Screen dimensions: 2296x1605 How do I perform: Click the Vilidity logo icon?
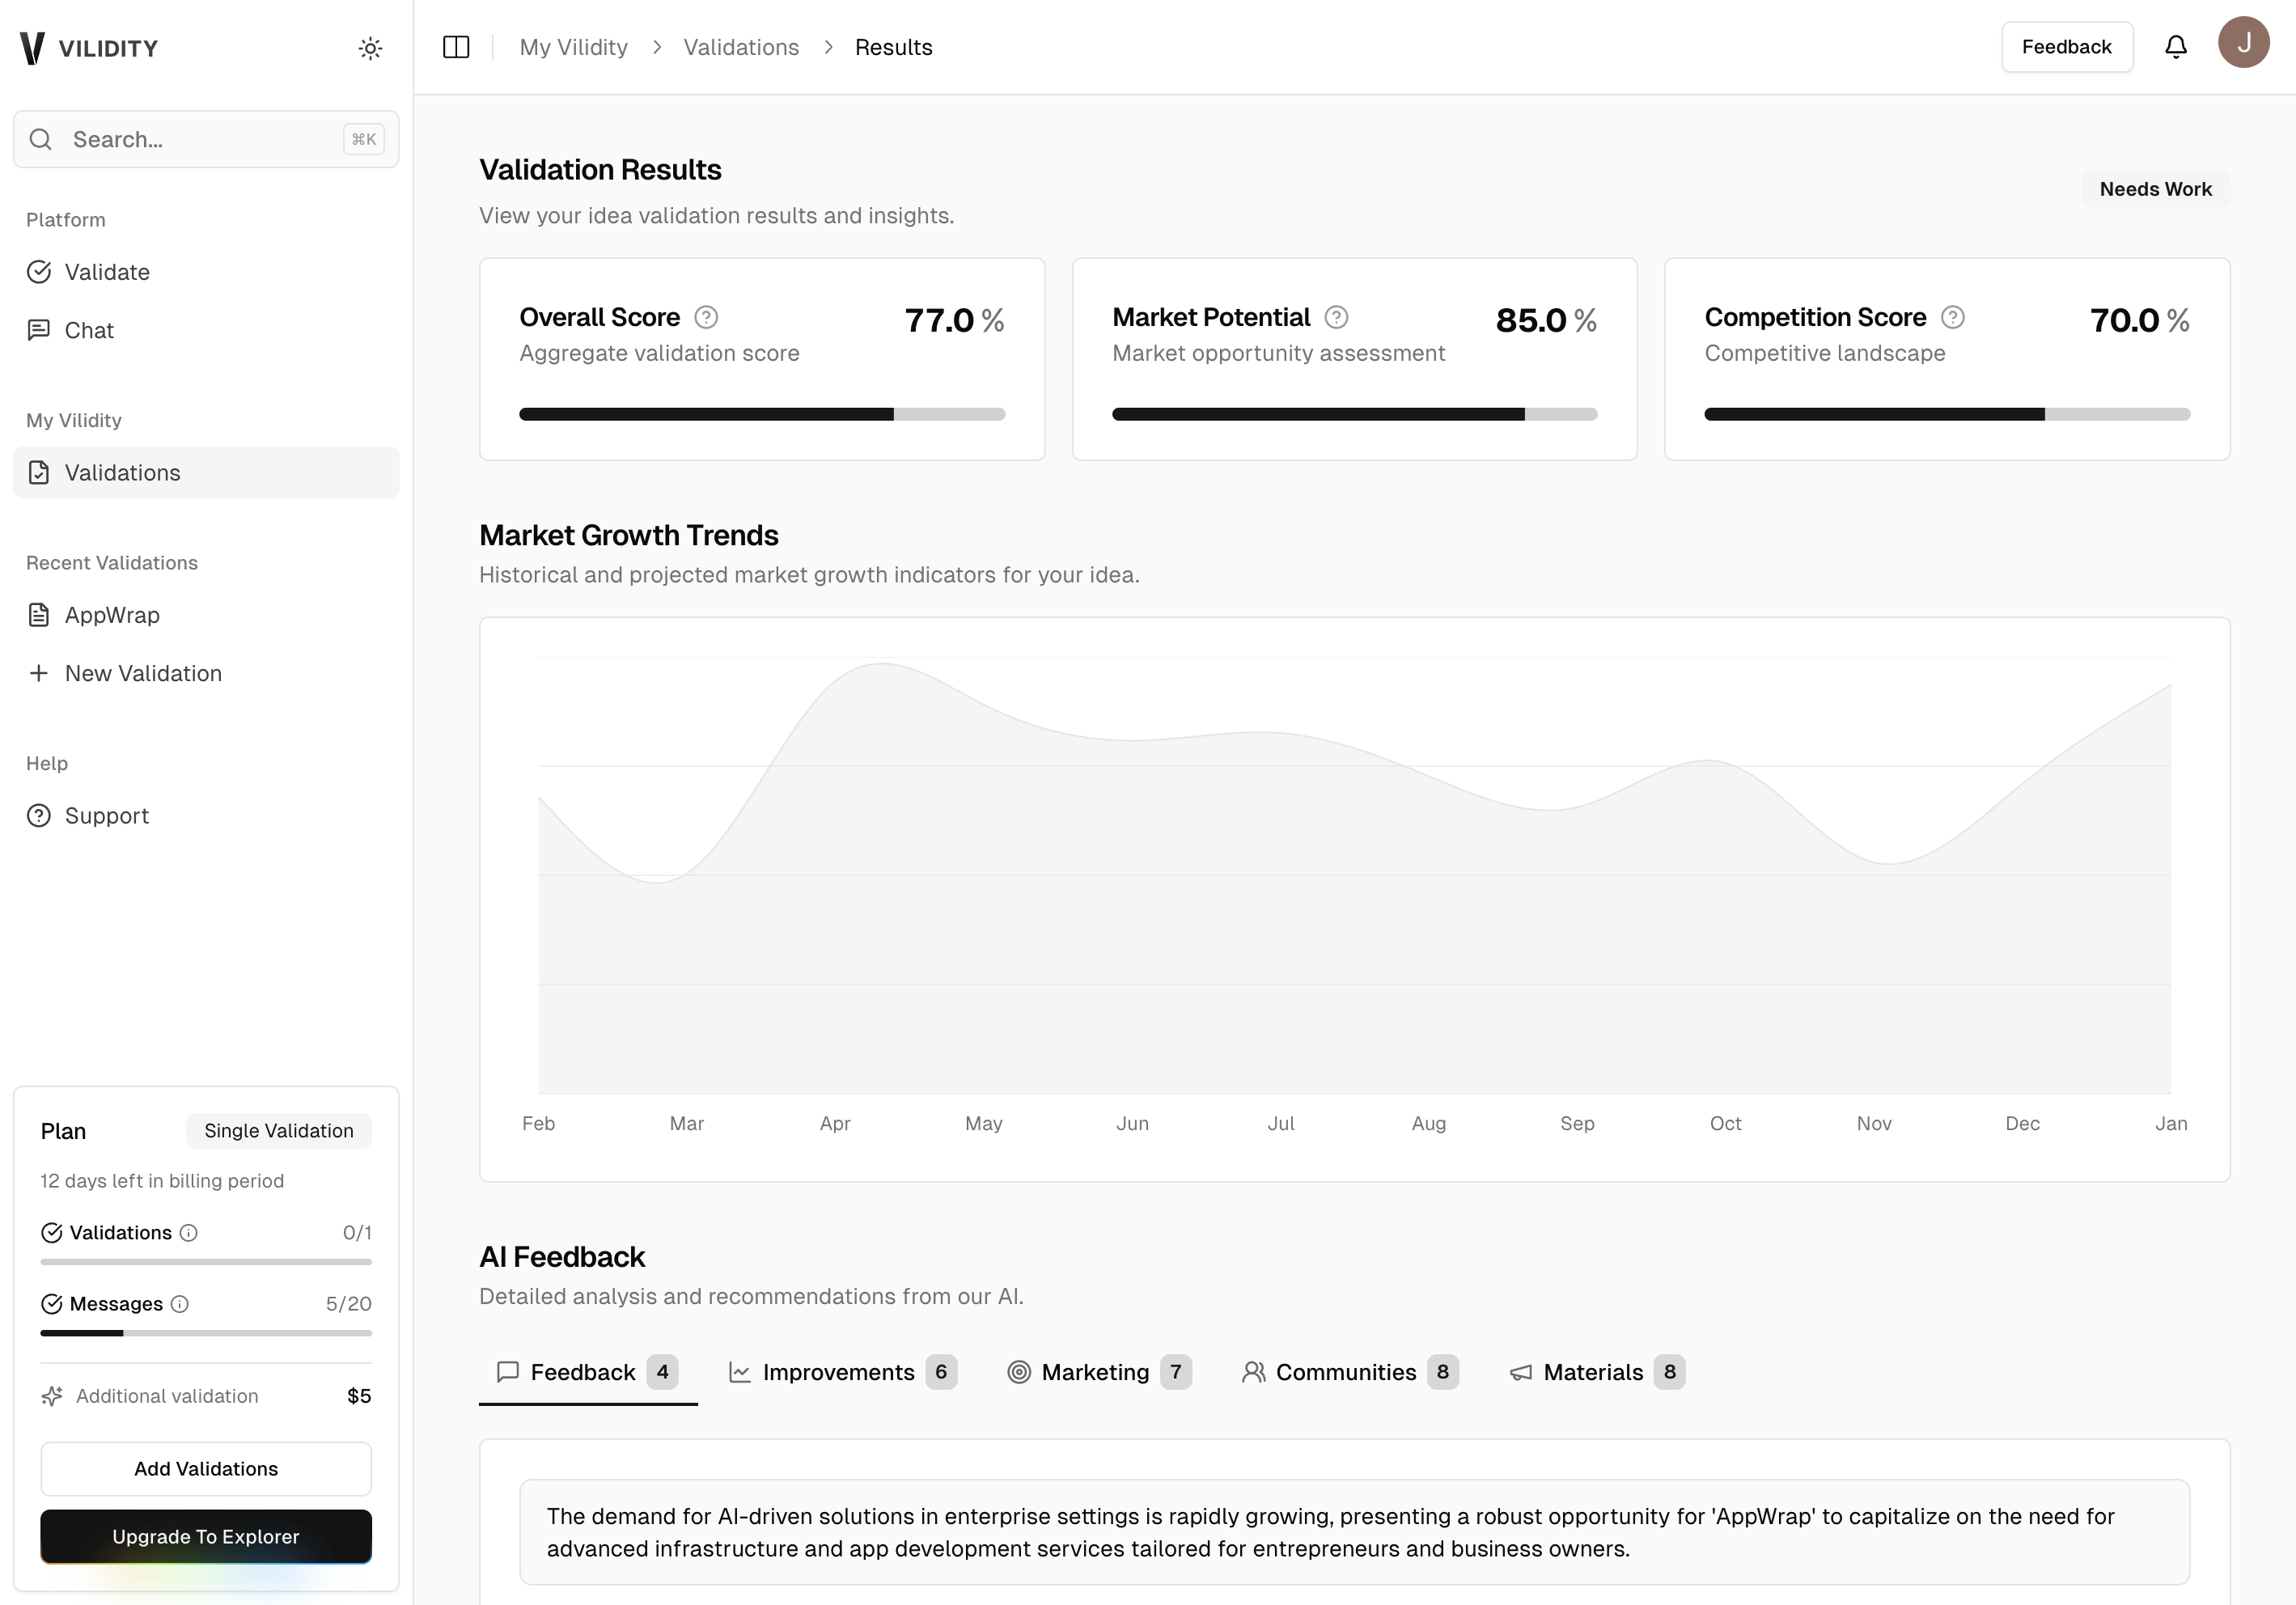click(31, 46)
